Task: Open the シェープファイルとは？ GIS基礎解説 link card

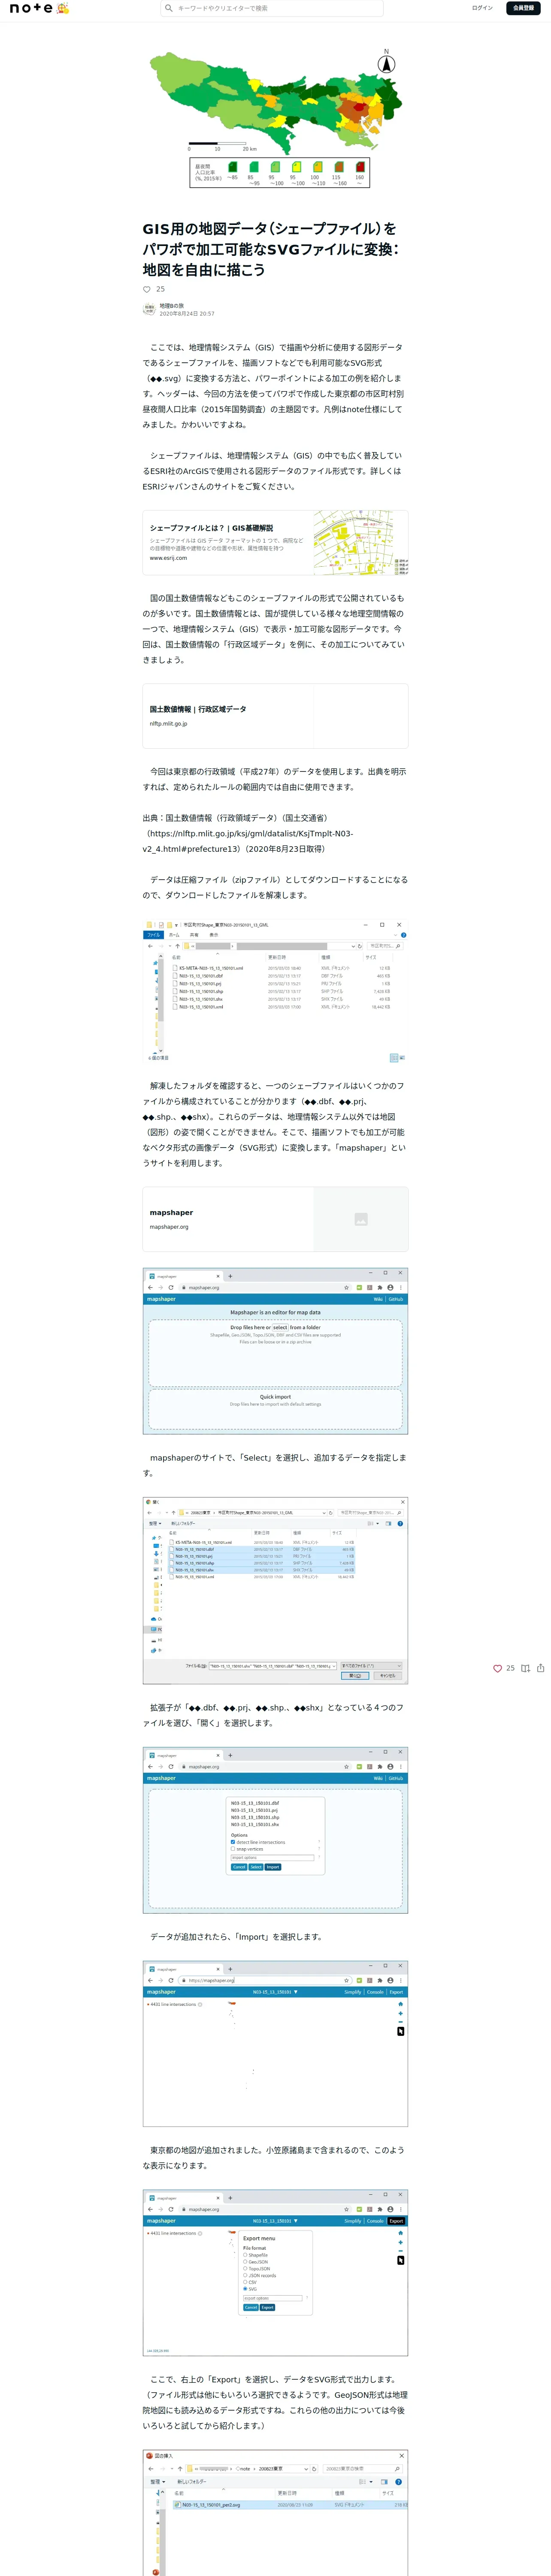Action: point(275,543)
